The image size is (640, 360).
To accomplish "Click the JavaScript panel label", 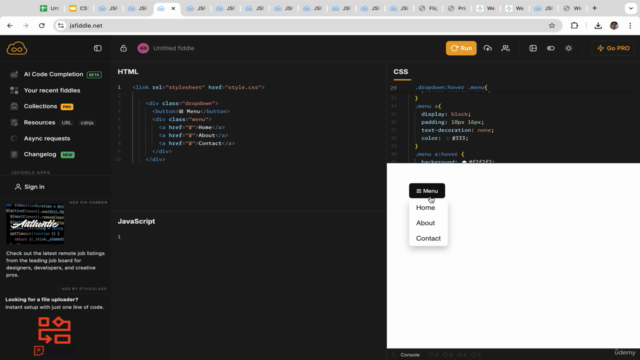I will (x=136, y=221).
